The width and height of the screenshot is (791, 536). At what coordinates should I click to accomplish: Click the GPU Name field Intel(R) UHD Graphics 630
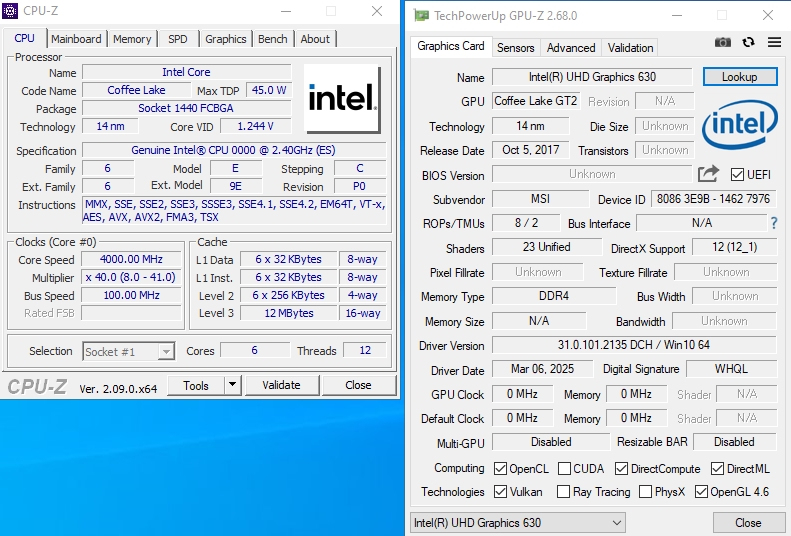point(592,77)
